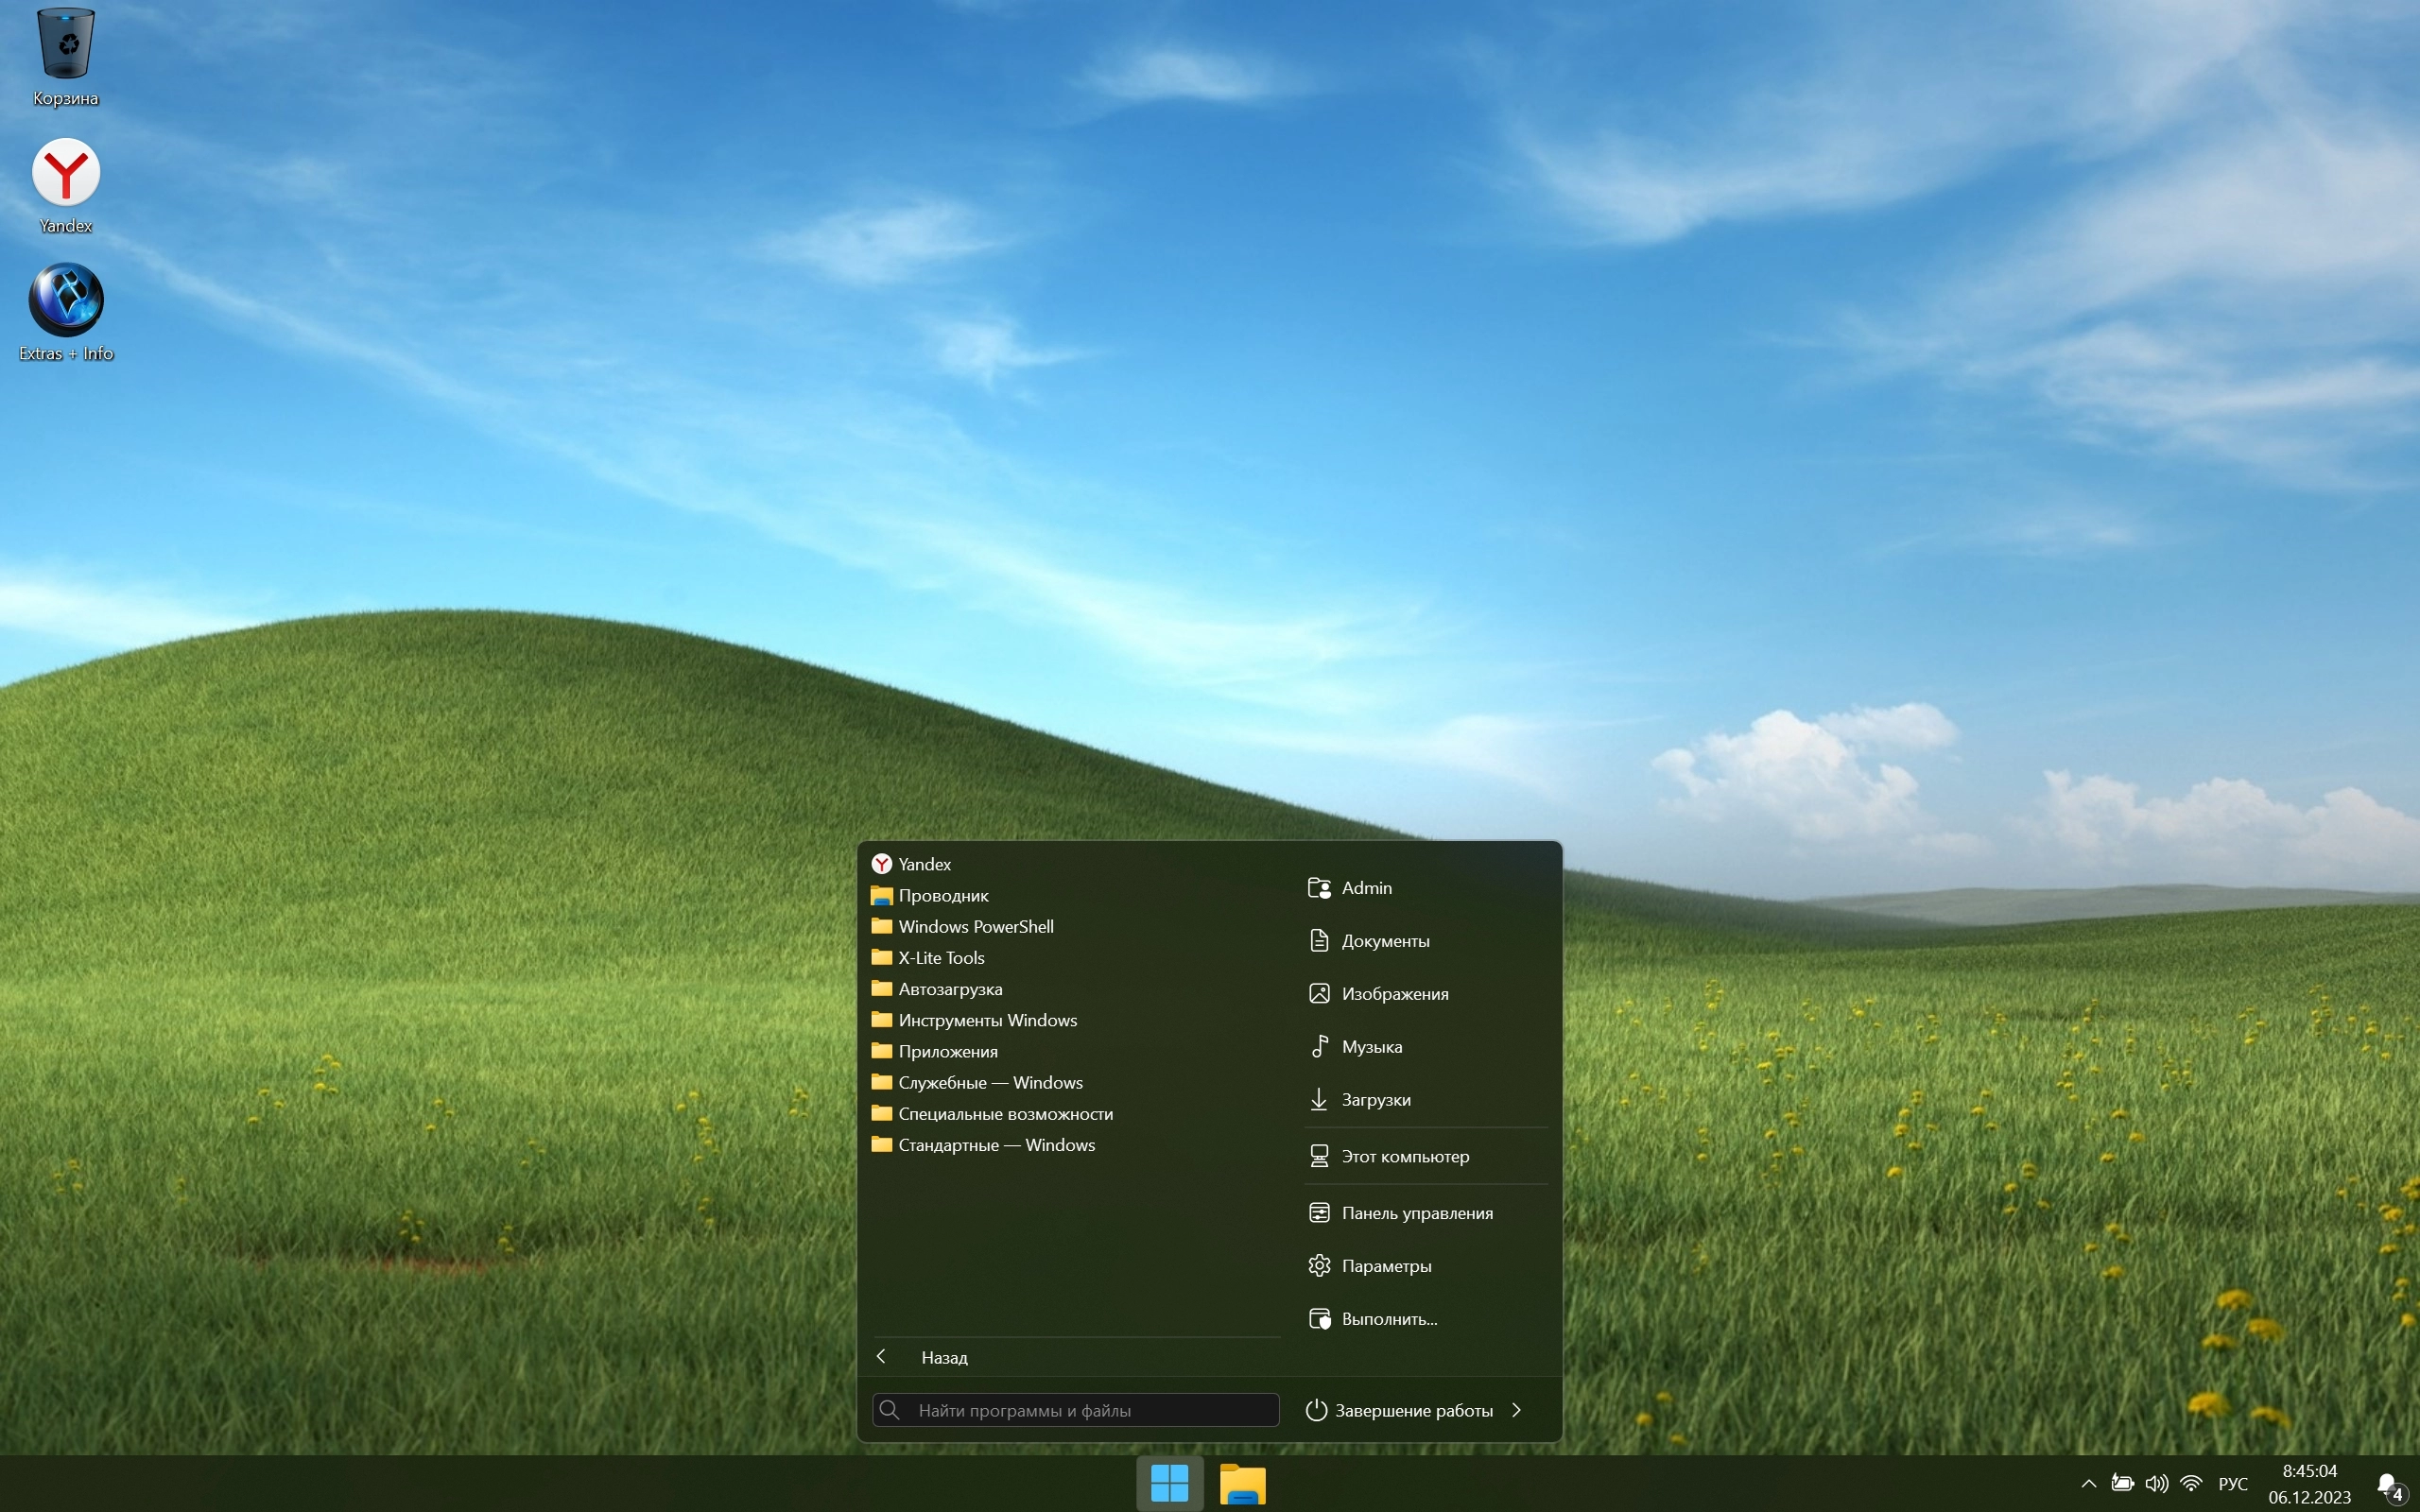This screenshot has width=2420, height=1512.
Task: Show hidden tray icons chevron
Action: [2088, 1484]
